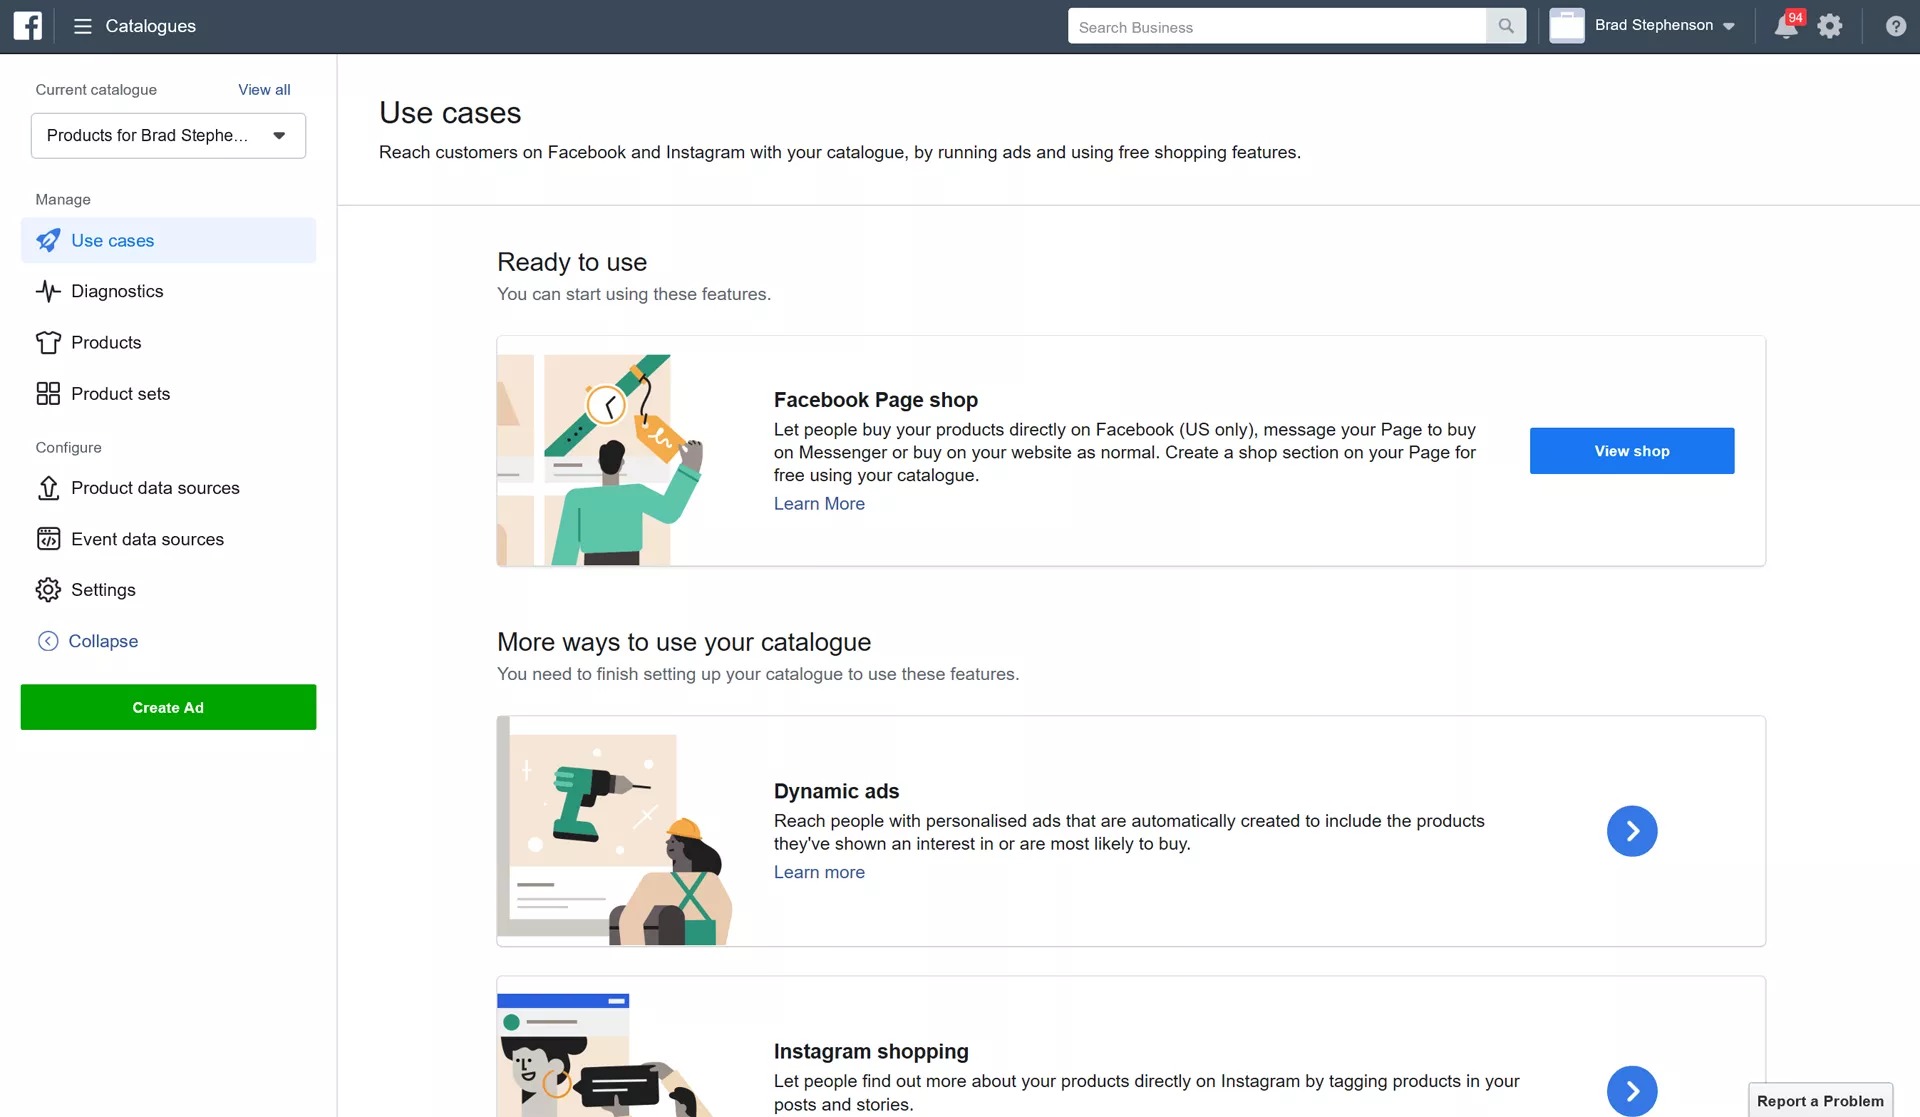Click the help question mark icon
The width and height of the screenshot is (1920, 1117).
[1895, 26]
